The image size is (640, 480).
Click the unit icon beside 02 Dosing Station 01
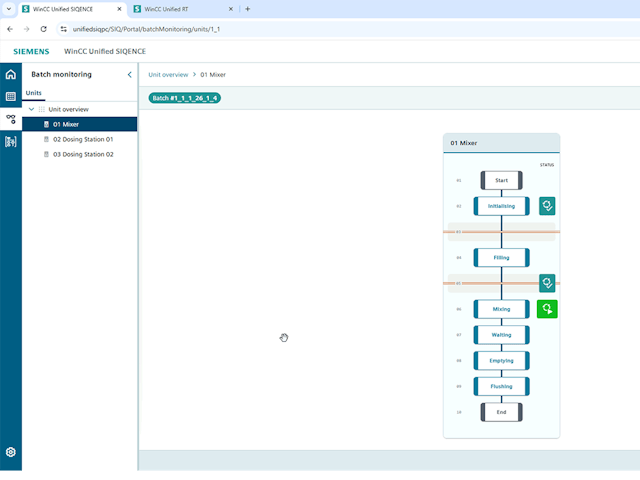point(46,139)
